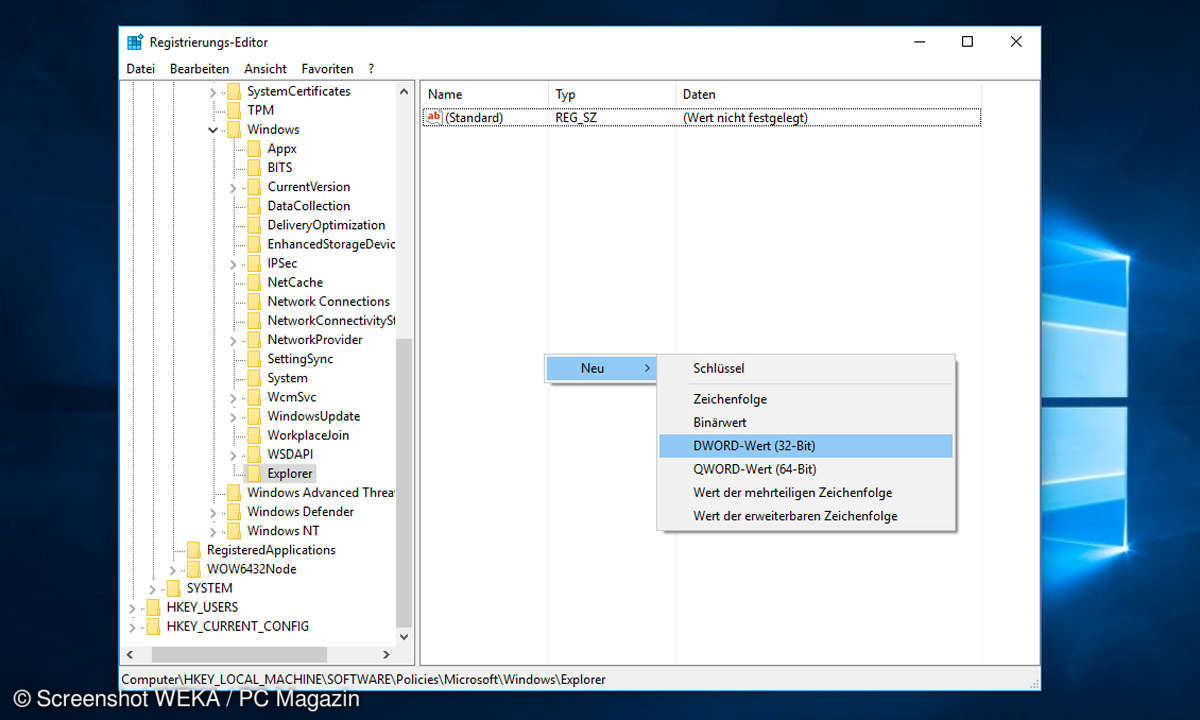The height and width of the screenshot is (720, 1200).
Task: Expand the HKEY_CURRENT_CONFIG hive
Action: tap(132, 627)
